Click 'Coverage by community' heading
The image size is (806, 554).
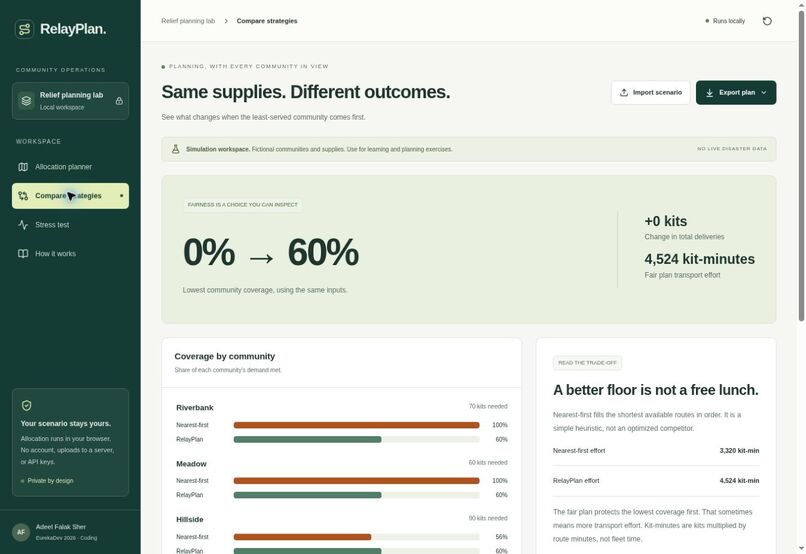[x=225, y=356]
